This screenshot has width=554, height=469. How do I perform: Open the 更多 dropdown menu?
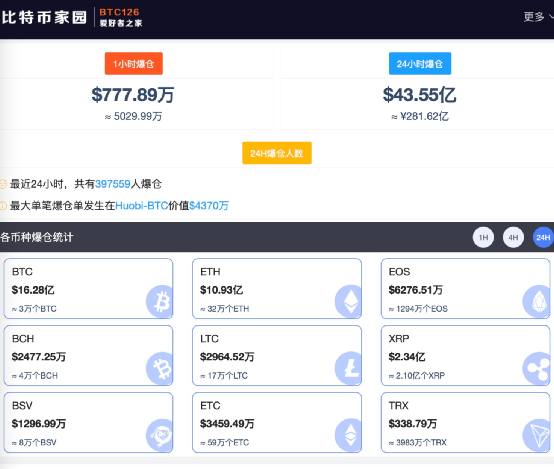pos(538,17)
